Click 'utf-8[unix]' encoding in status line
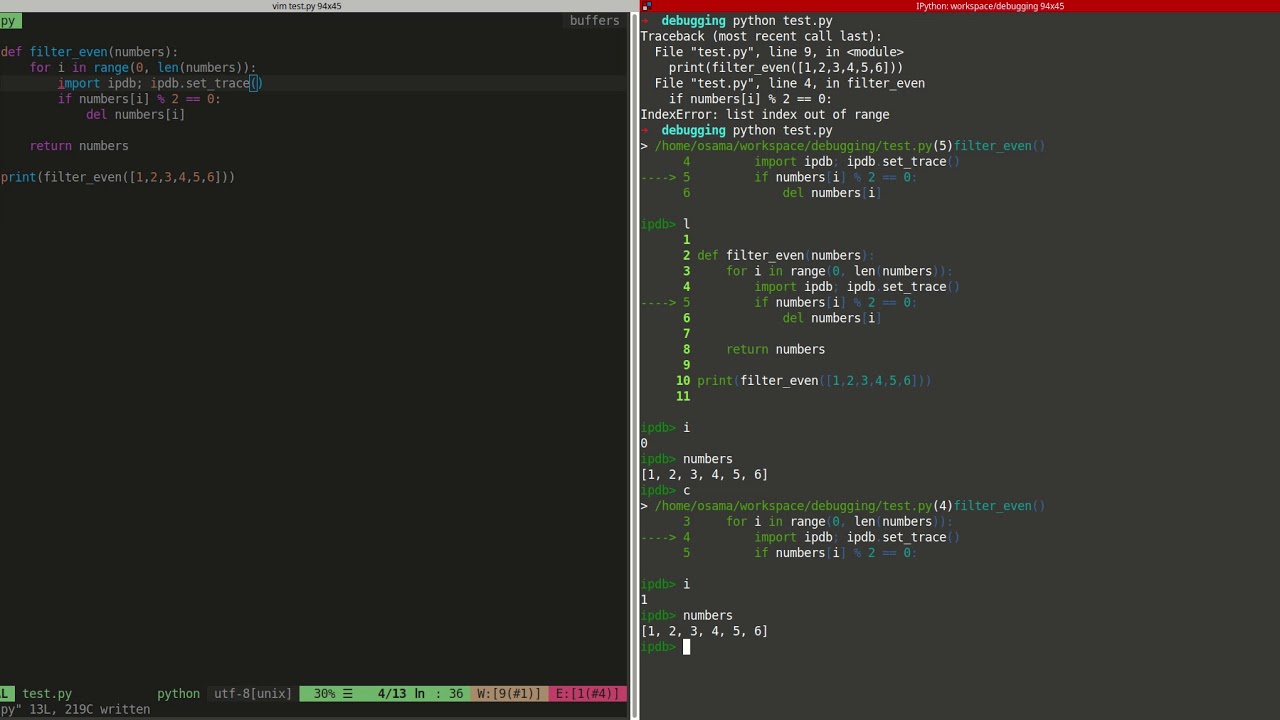Image resolution: width=1280 pixels, height=720 pixels. click(253, 693)
